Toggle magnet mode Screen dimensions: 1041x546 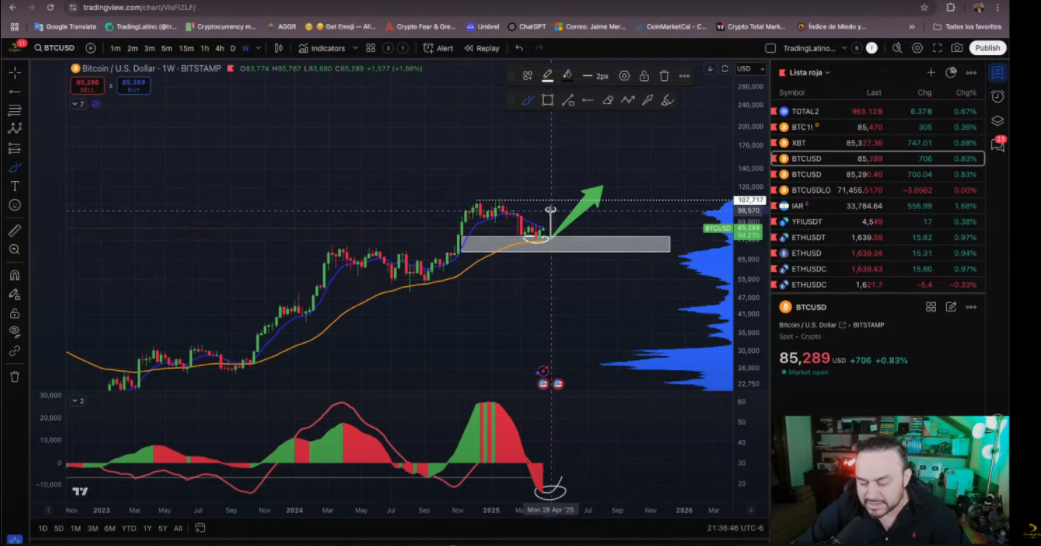[x=15, y=275]
